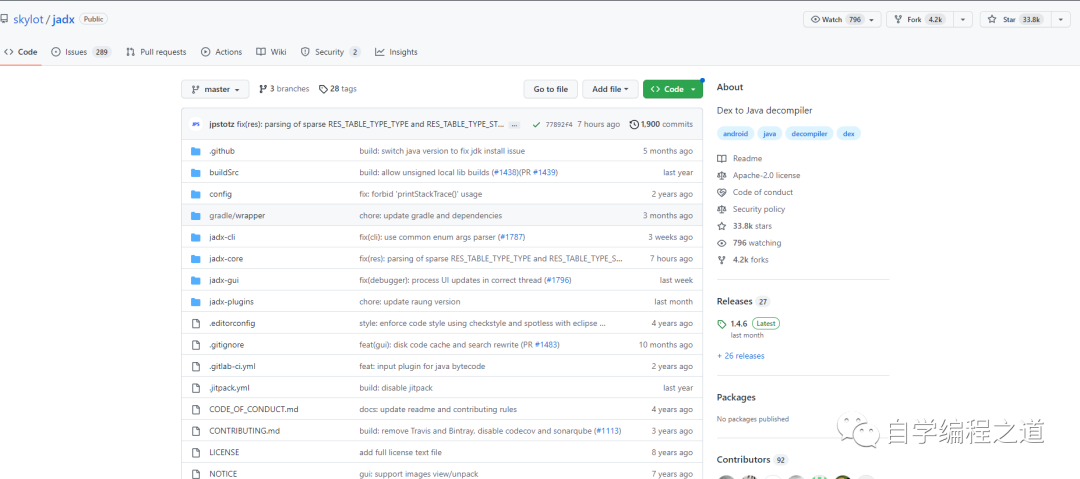Click the LICENSE file icon
The width and height of the screenshot is (1080, 479).
tap(196, 452)
